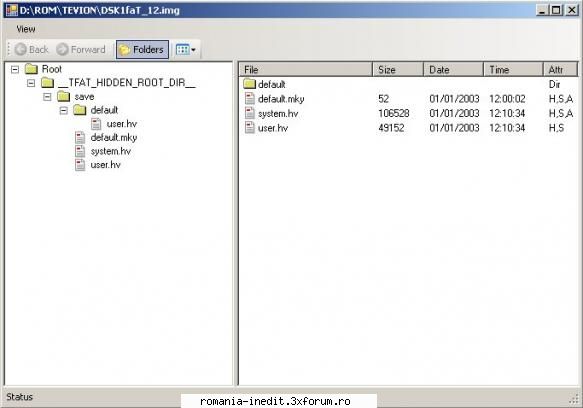Toggle the Folders pane button

coord(142,49)
